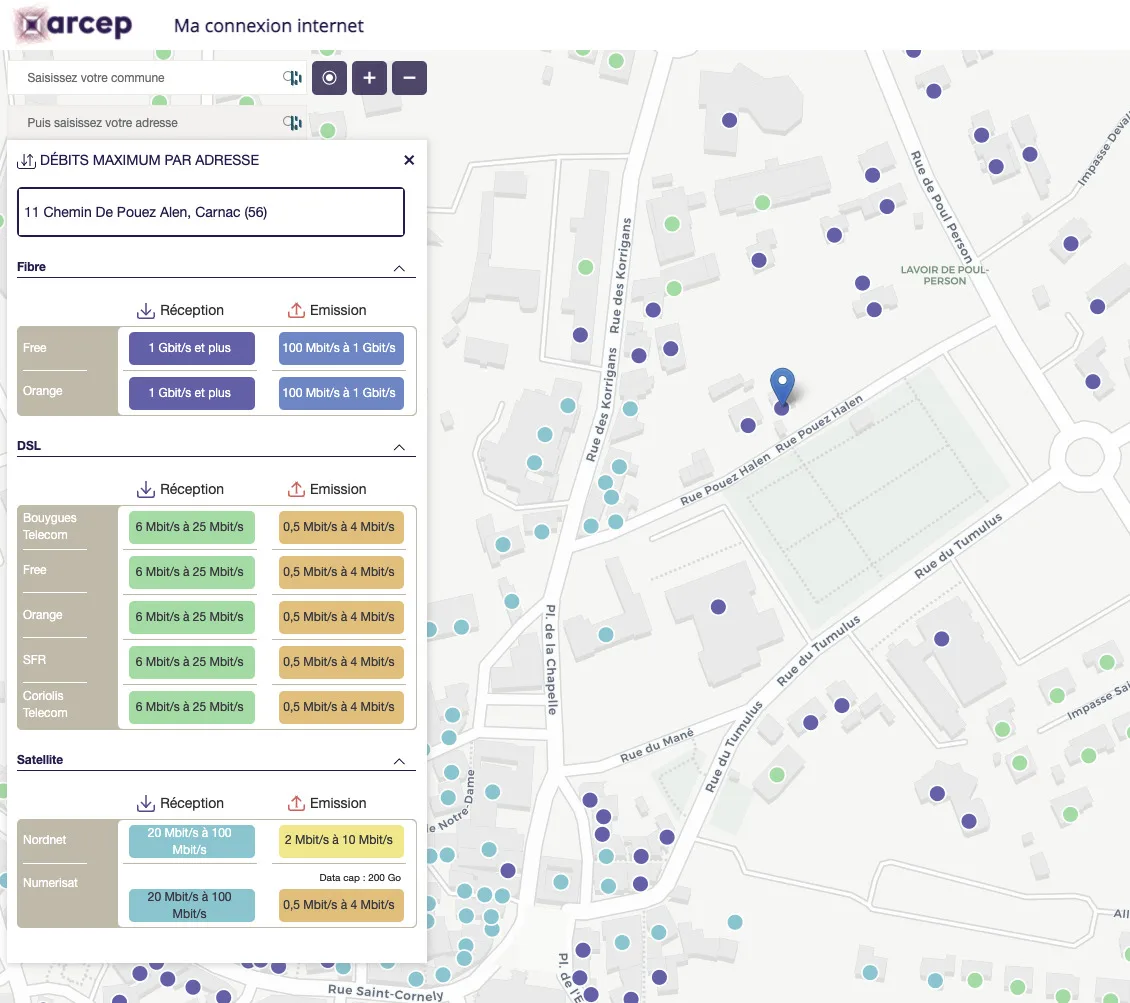Collapse the DSL section
Image resolution: width=1130 pixels, height=1003 pixels.
coord(399,447)
